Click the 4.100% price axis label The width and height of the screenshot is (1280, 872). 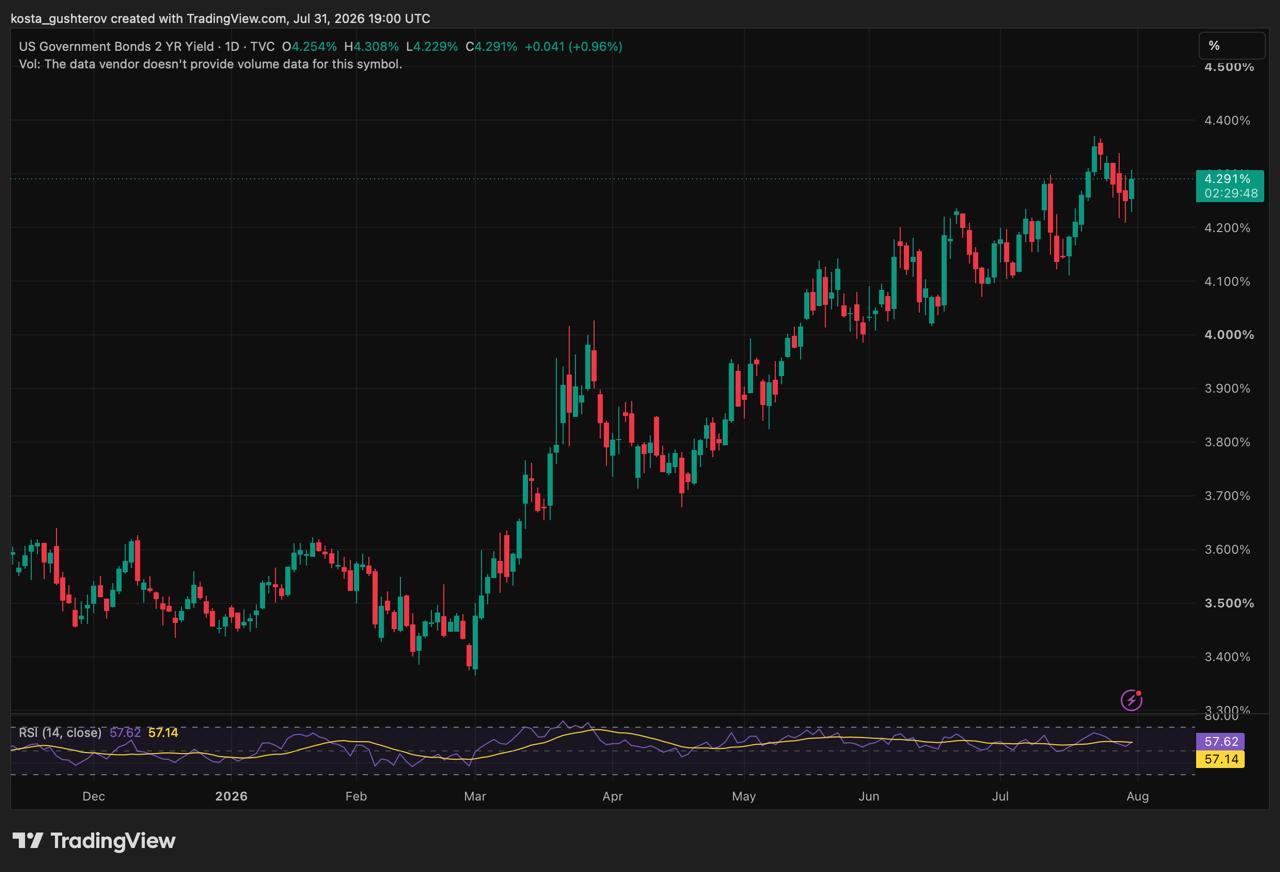click(x=1229, y=282)
